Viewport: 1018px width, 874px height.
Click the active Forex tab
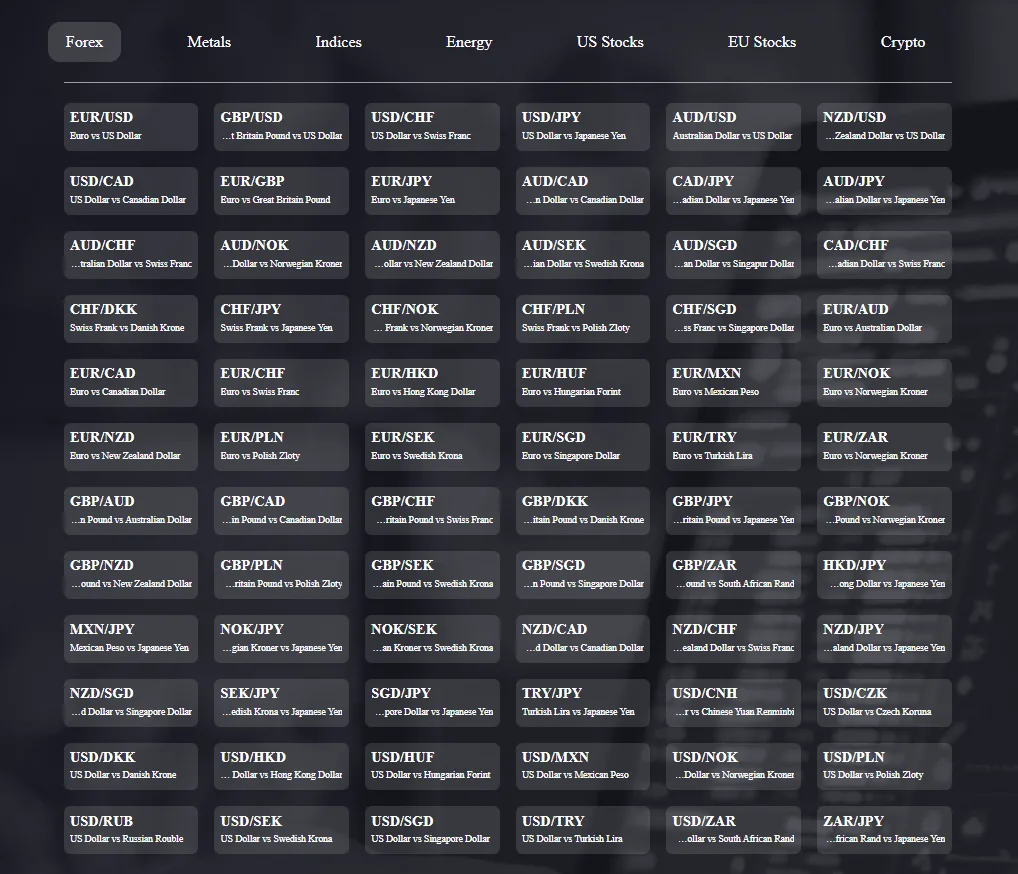[84, 42]
